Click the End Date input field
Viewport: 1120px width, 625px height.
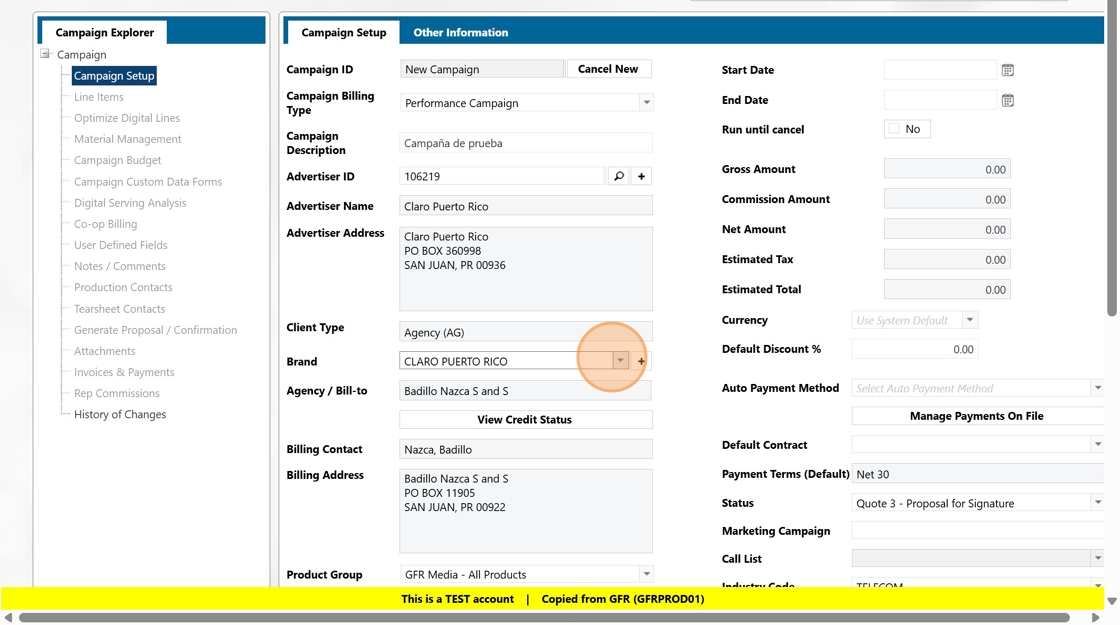pyautogui.click(x=940, y=100)
